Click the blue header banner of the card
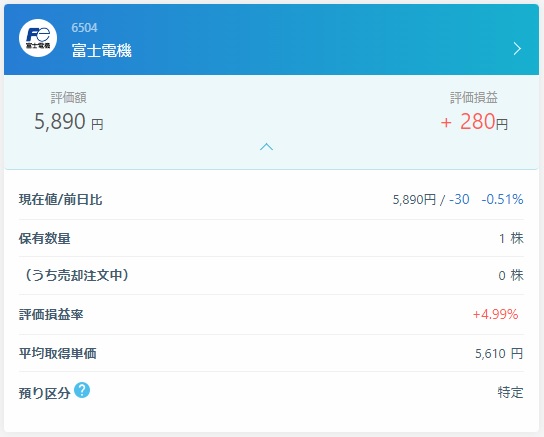The height and width of the screenshot is (437, 544). pyautogui.click(x=271, y=40)
